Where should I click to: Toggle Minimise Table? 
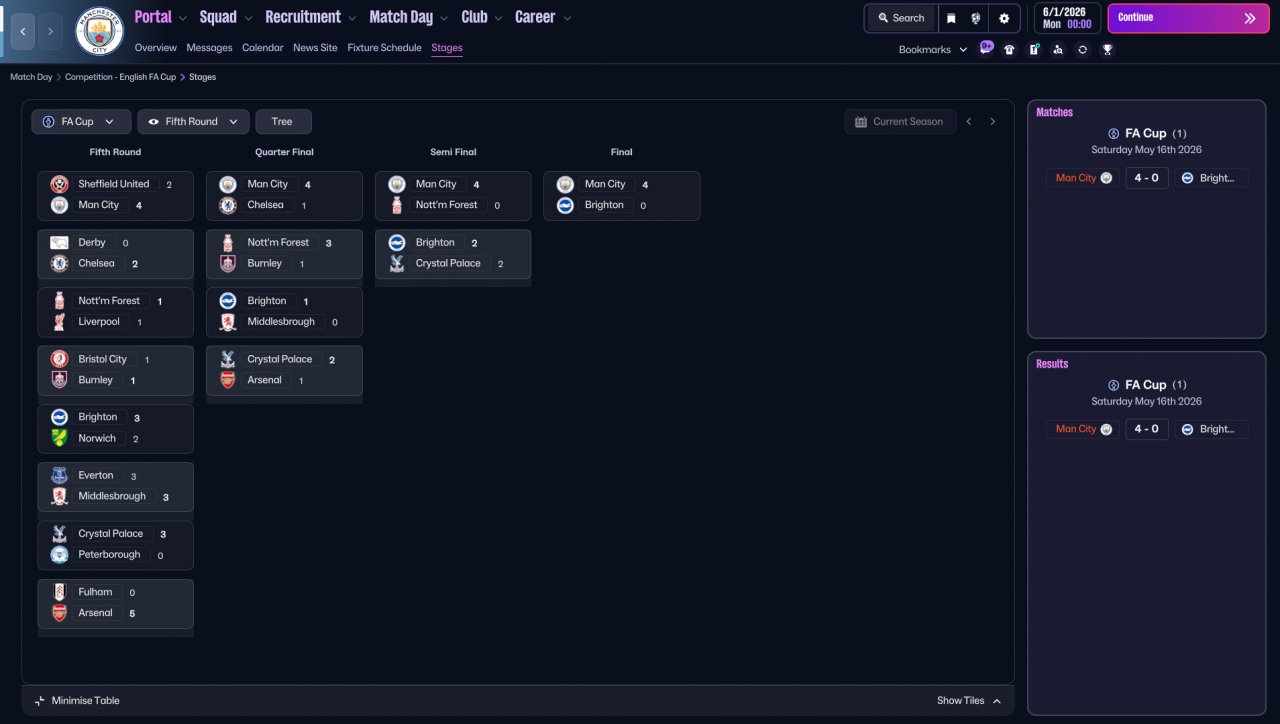[77, 701]
